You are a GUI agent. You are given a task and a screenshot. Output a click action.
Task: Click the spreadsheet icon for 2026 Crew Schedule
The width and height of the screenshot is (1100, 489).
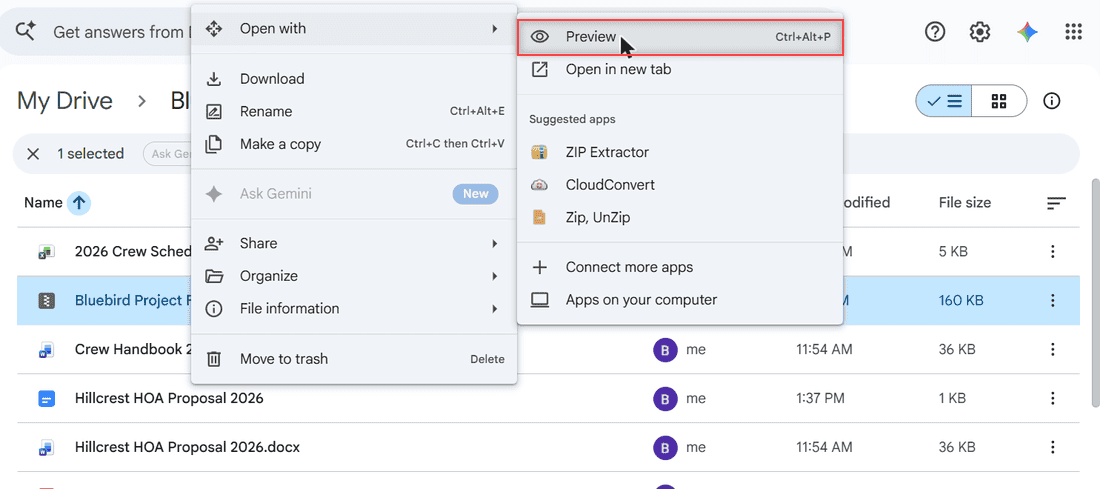point(46,251)
